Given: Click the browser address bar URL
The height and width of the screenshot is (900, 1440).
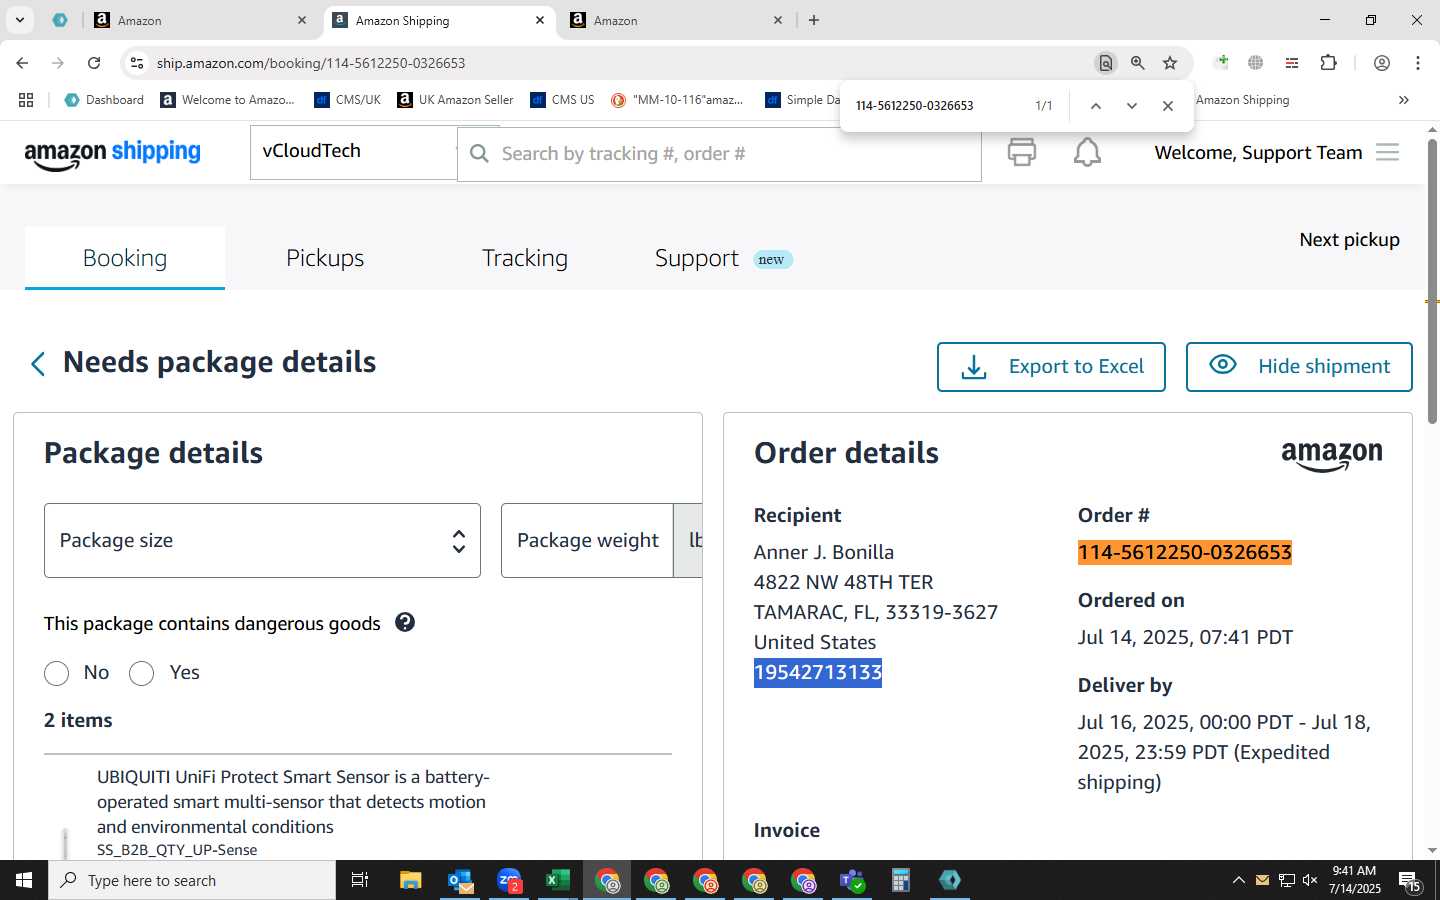Looking at the screenshot, I should tap(311, 63).
